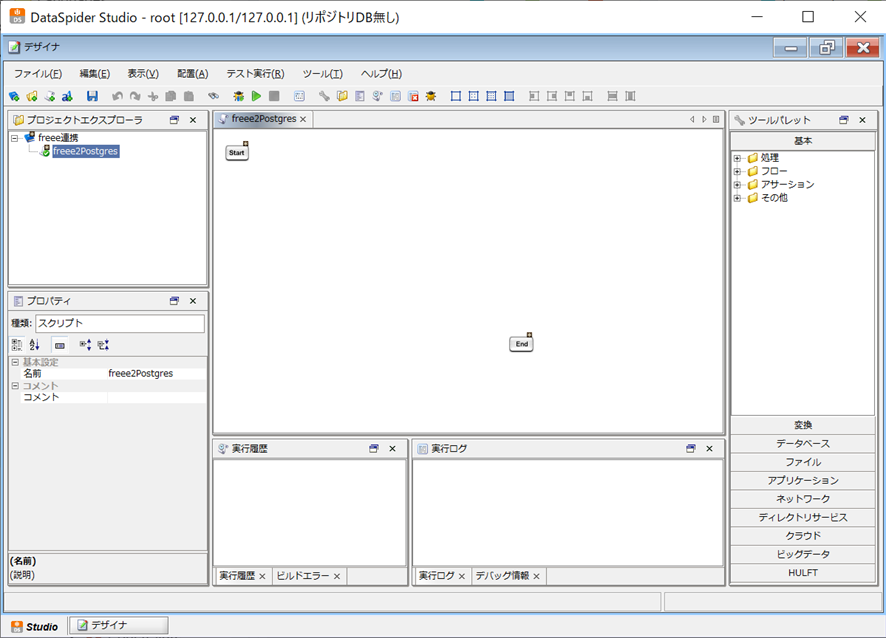Click the コメント property value field
The image size is (886, 638).
[x=157, y=397]
